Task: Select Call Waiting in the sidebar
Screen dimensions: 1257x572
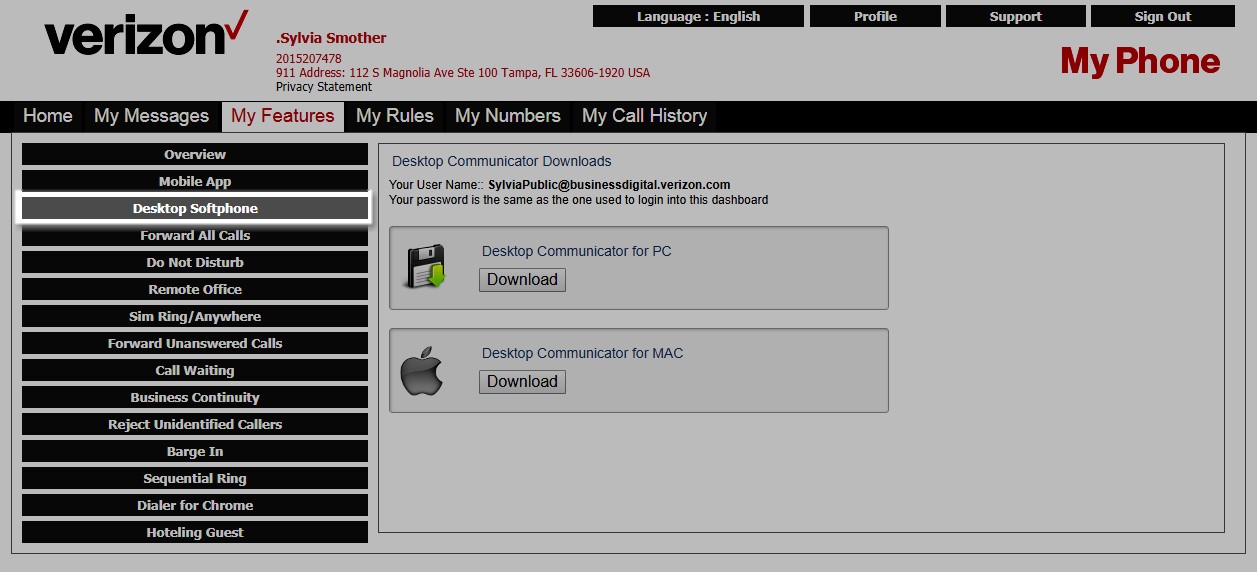Action: (195, 370)
